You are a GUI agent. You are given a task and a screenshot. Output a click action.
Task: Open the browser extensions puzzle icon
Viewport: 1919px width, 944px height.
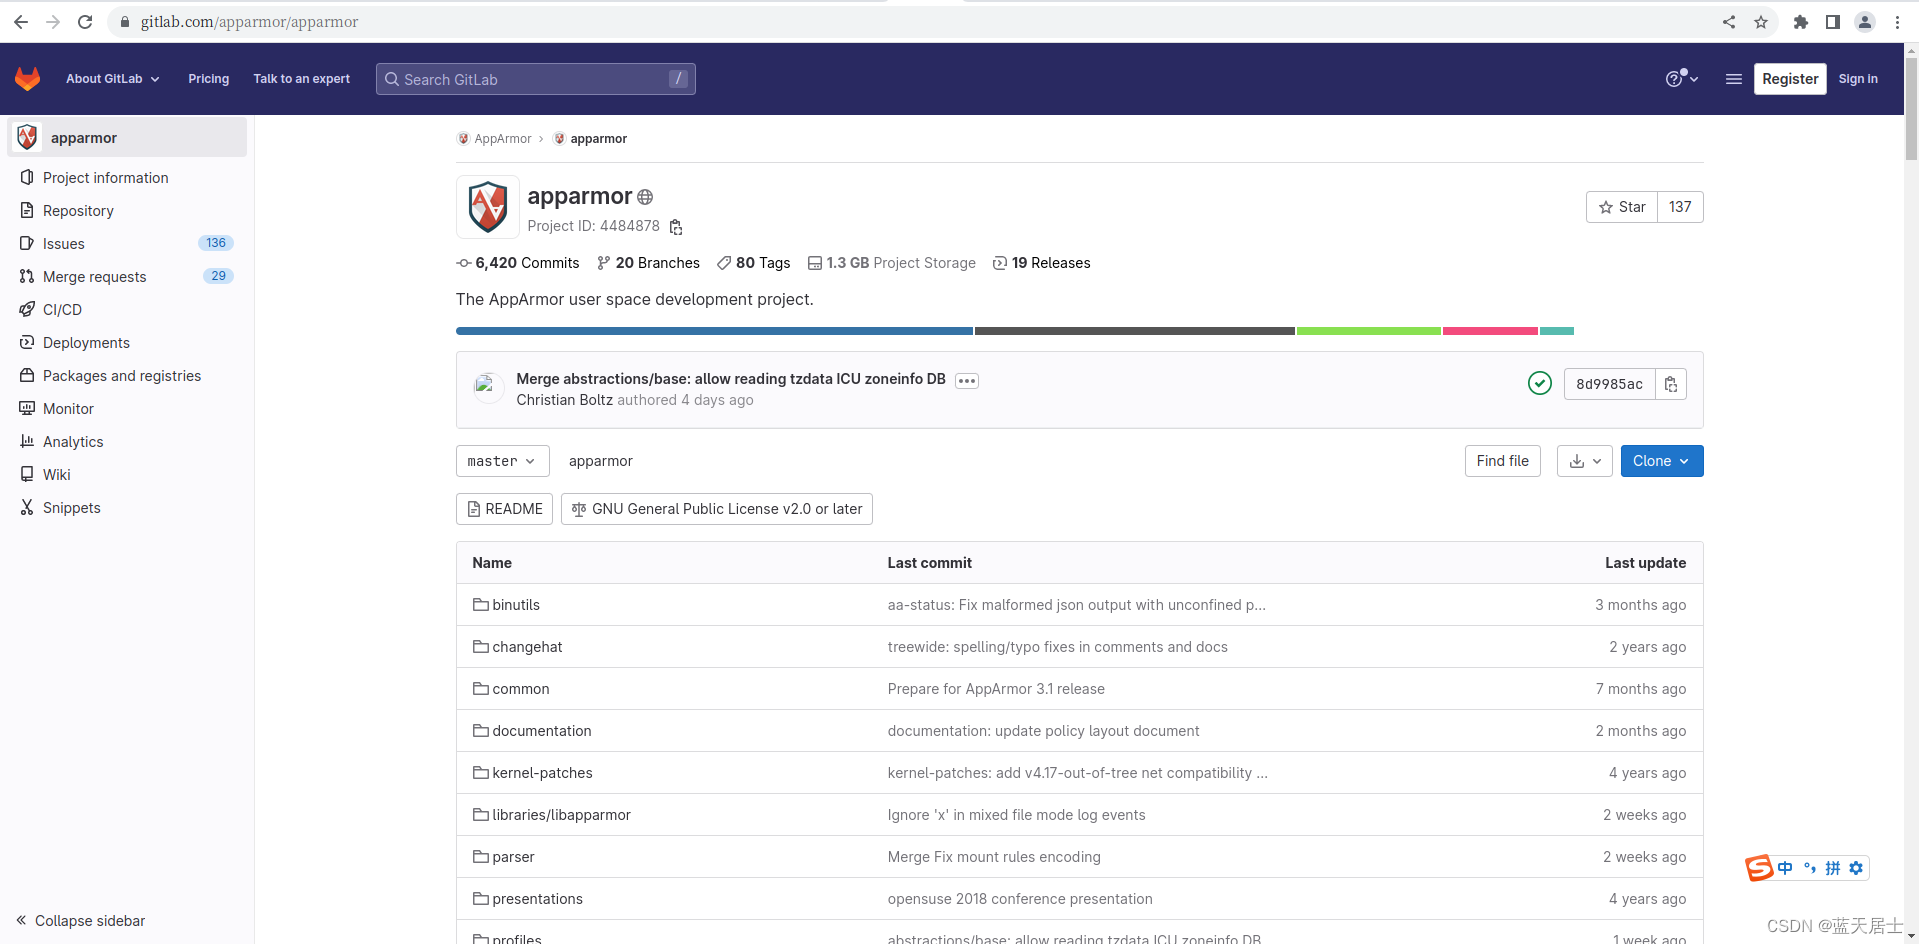[1801, 22]
